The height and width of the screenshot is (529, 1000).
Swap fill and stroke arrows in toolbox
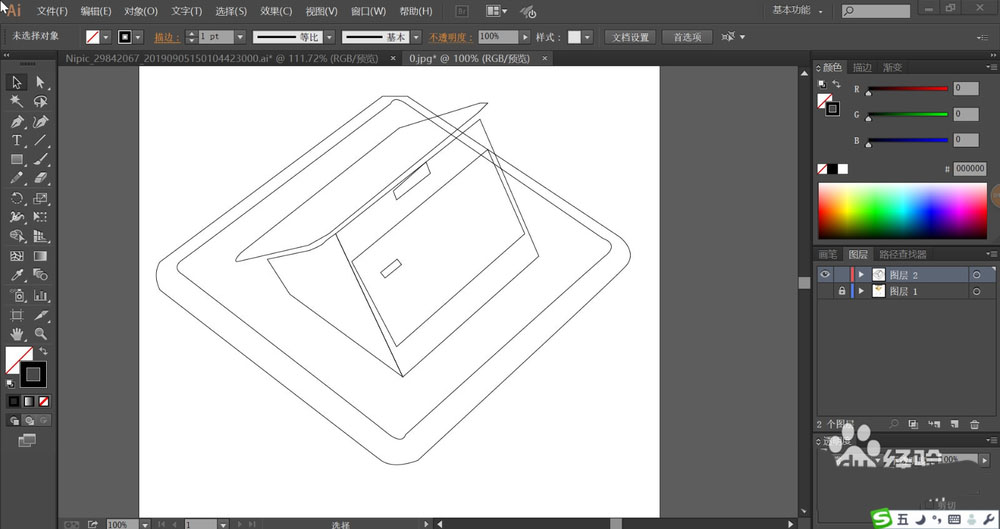tap(43, 351)
